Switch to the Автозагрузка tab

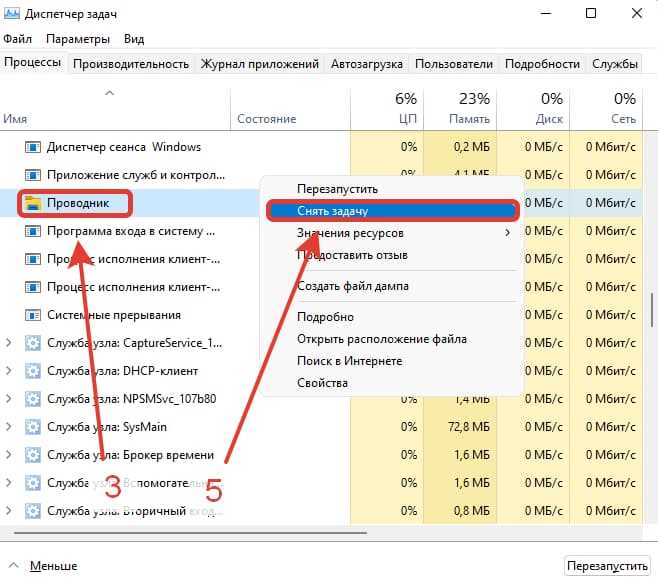[x=367, y=64]
